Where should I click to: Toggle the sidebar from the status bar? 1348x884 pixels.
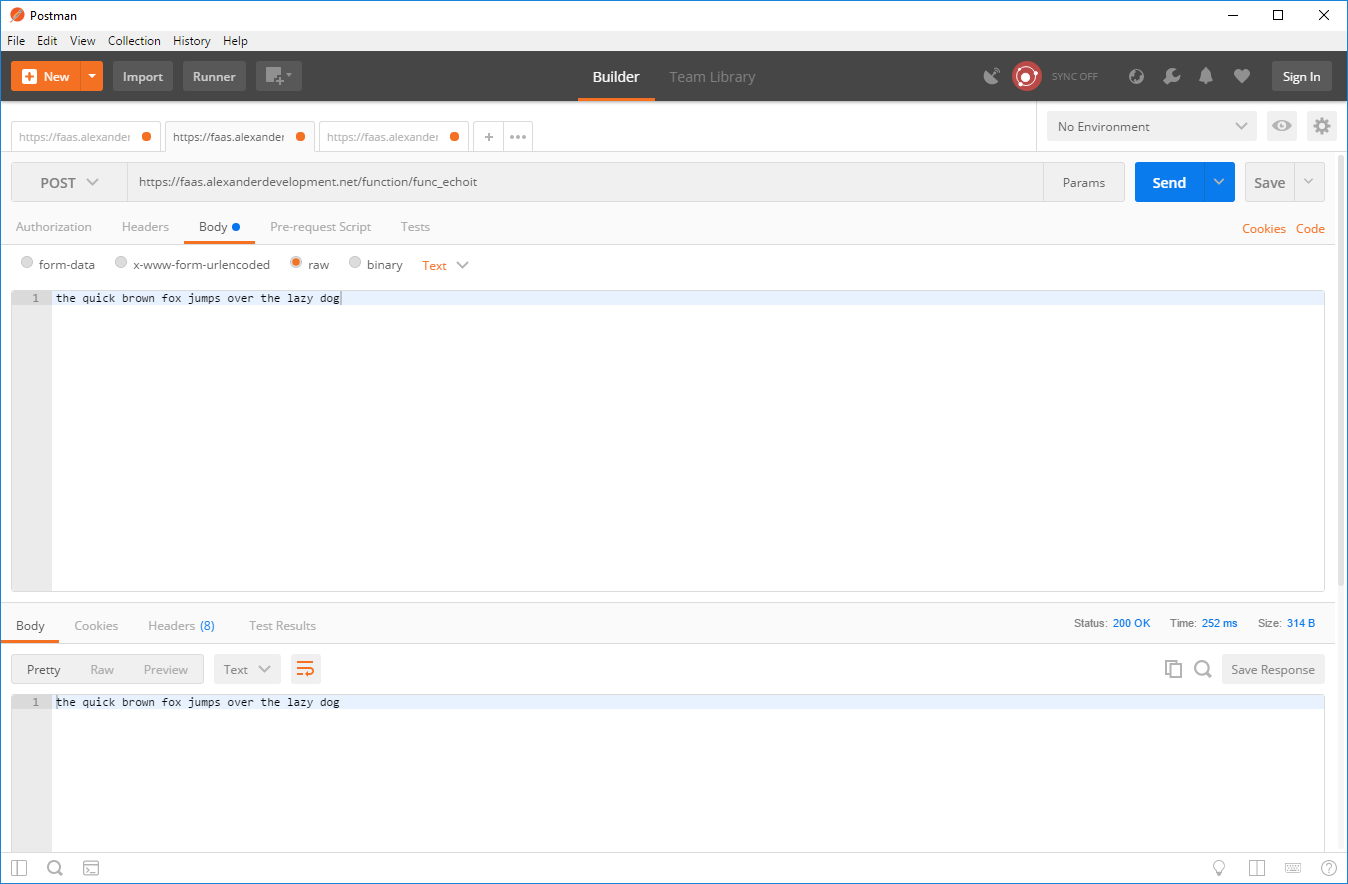click(x=19, y=868)
